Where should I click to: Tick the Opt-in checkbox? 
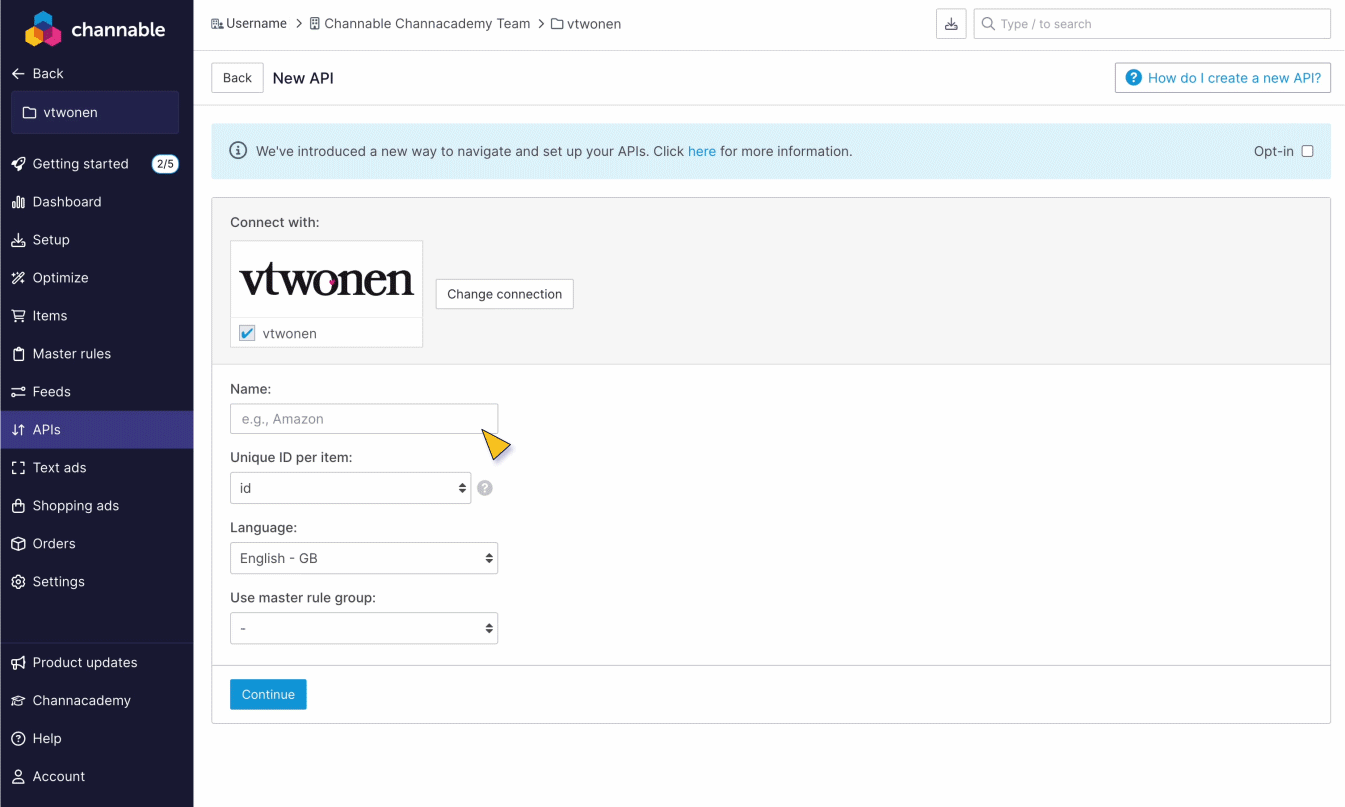click(x=1307, y=151)
